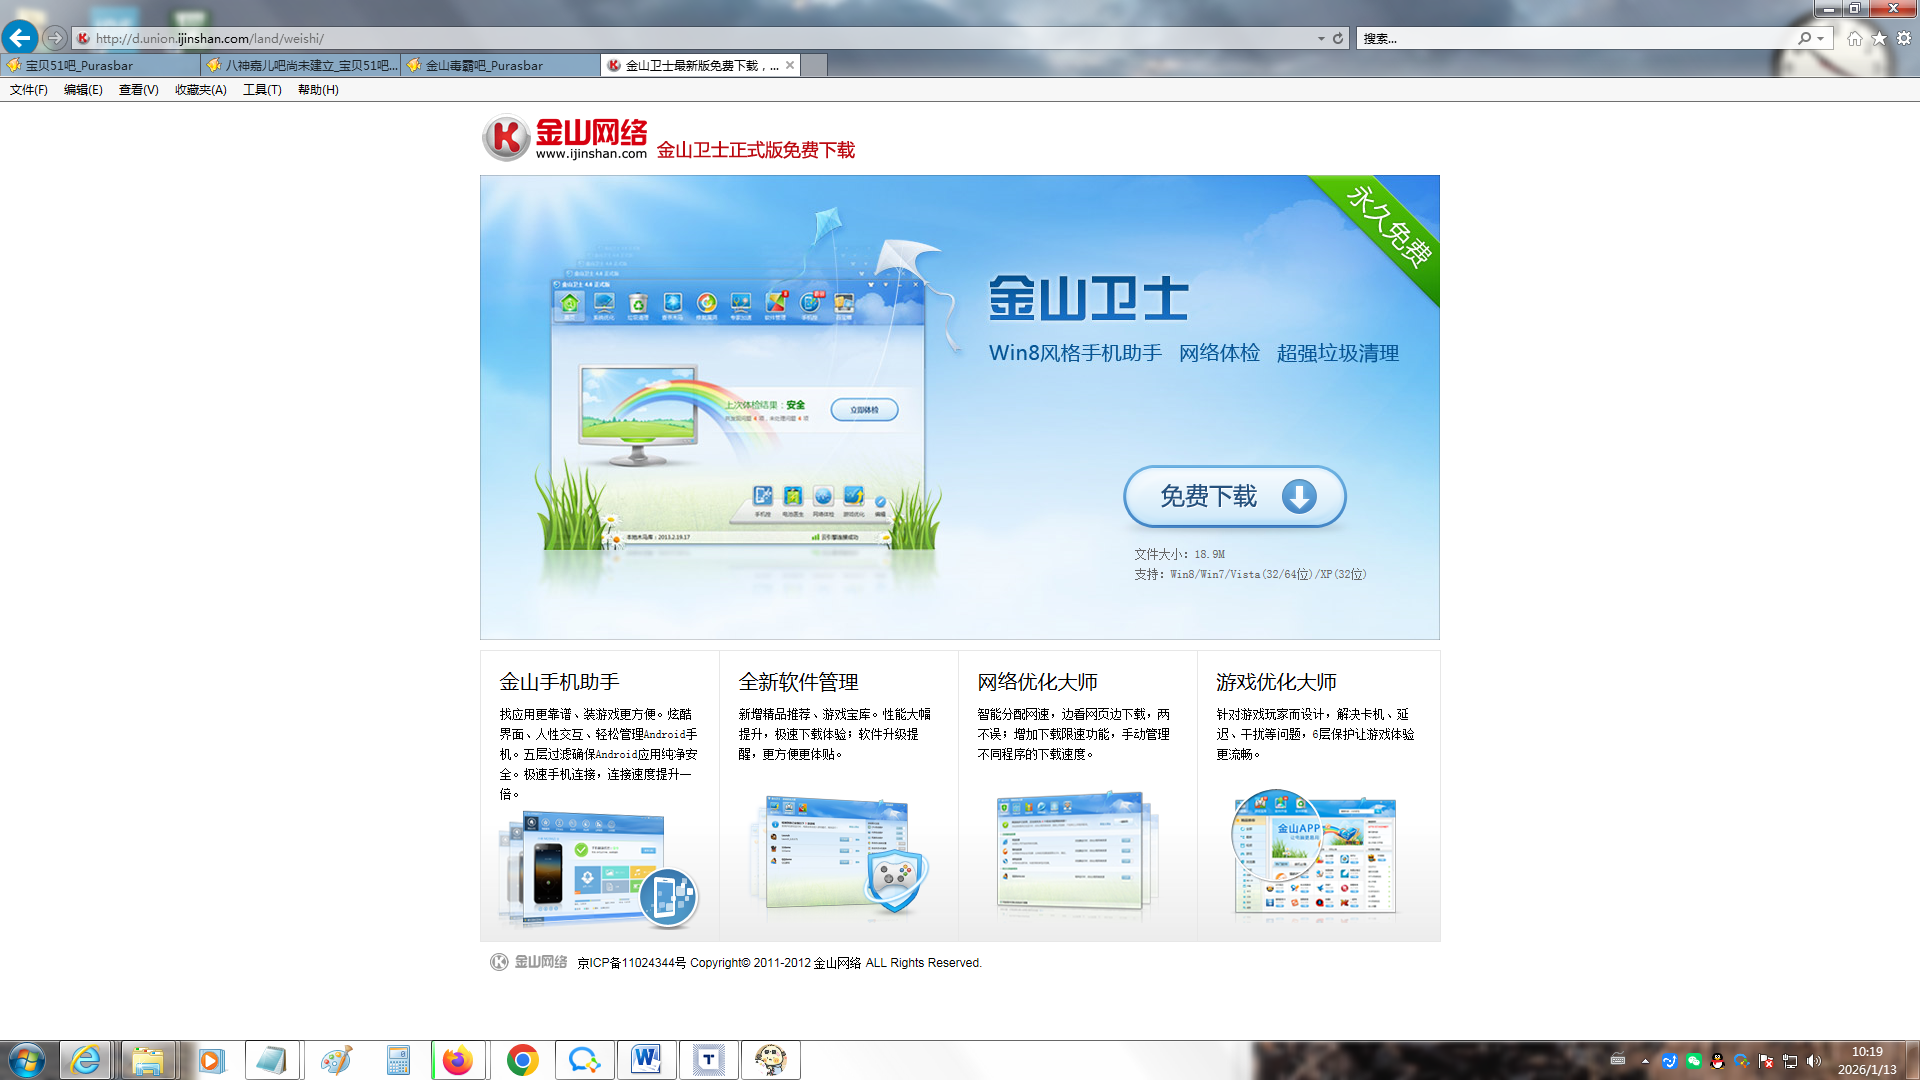Click the 游戏优化大师 screenshot thumbnail
This screenshot has width=1920, height=1080.
tap(1314, 853)
